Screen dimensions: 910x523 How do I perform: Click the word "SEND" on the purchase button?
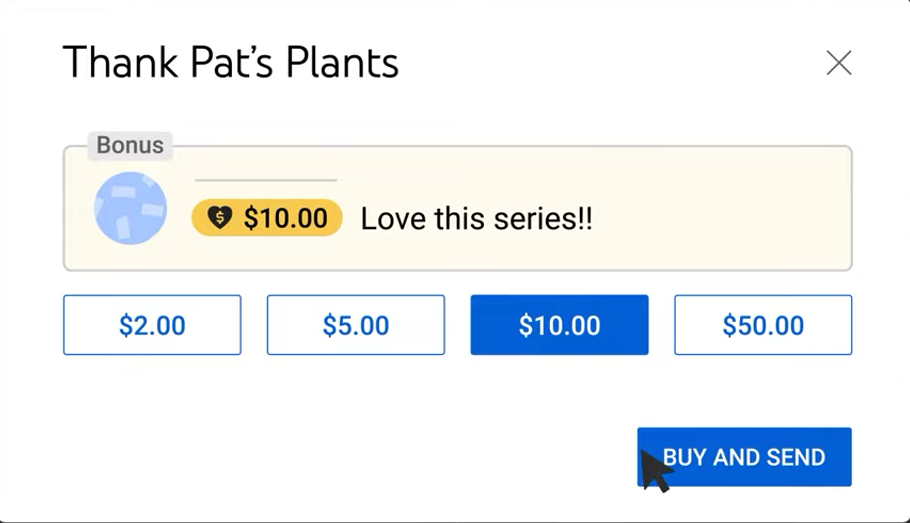(790, 457)
